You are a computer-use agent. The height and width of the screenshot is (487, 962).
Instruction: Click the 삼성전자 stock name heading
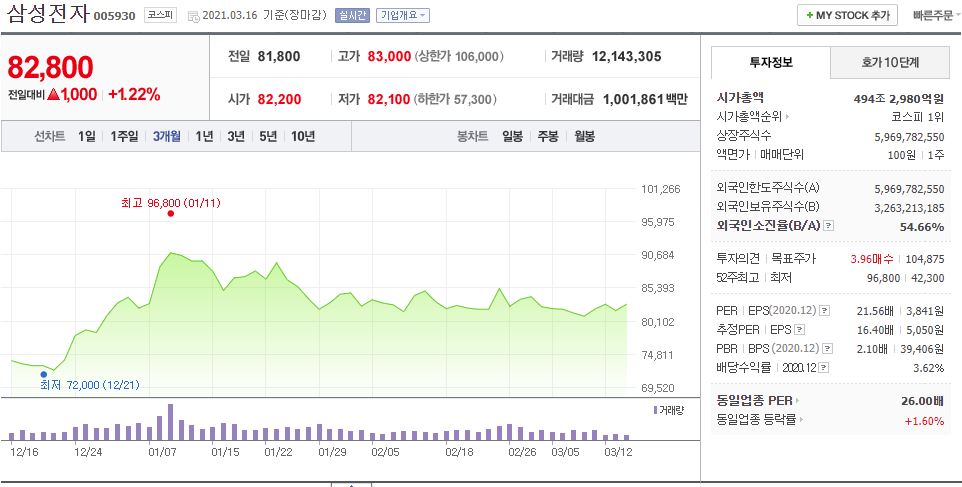tap(48, 13)
